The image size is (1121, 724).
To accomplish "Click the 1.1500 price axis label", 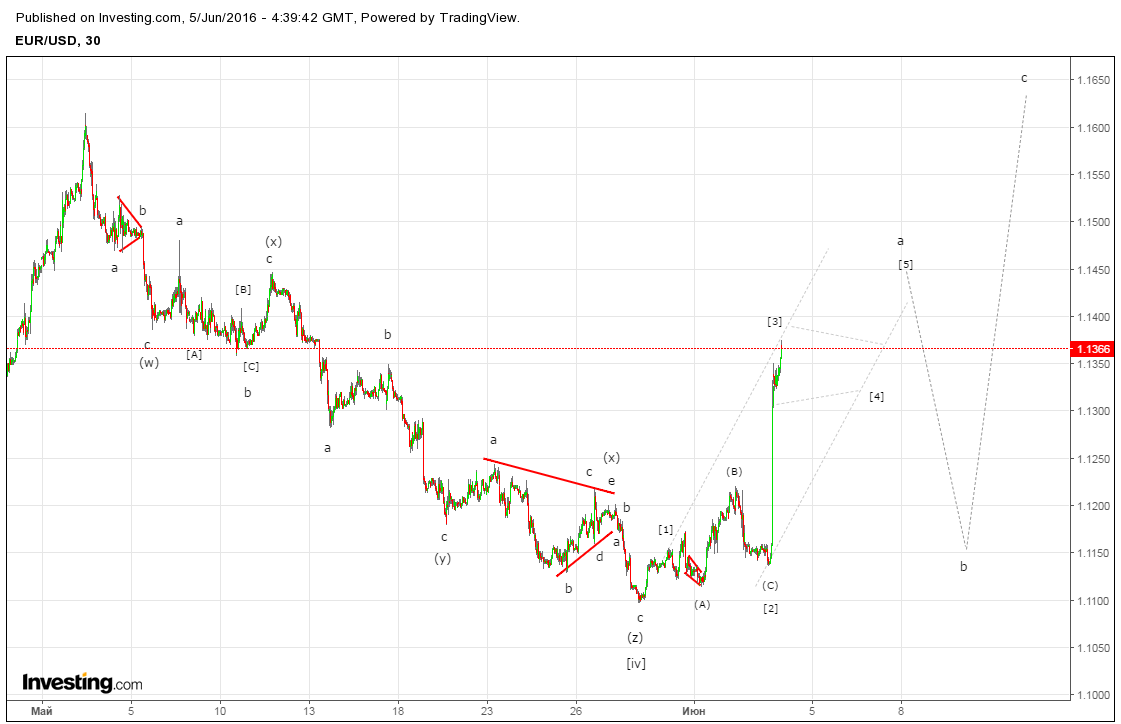I will click(1094, 222).
